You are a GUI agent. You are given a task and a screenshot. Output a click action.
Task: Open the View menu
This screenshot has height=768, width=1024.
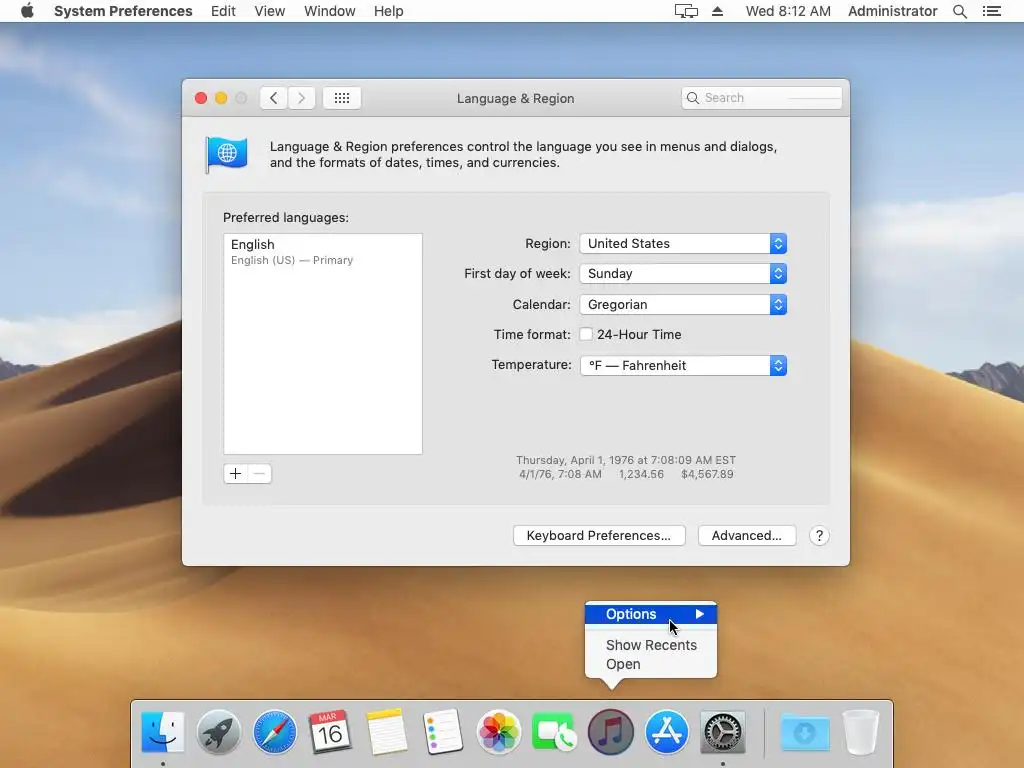tap(270, 11)
